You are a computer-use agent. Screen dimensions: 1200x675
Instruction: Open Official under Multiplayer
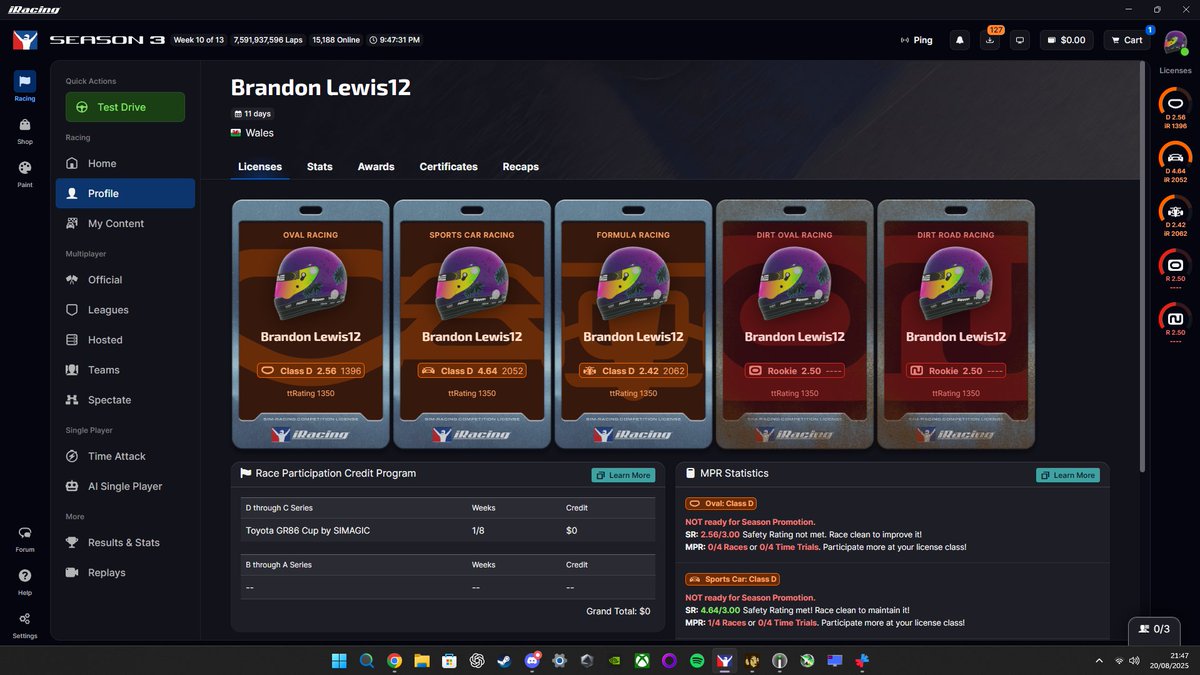(x=125, y=280)
